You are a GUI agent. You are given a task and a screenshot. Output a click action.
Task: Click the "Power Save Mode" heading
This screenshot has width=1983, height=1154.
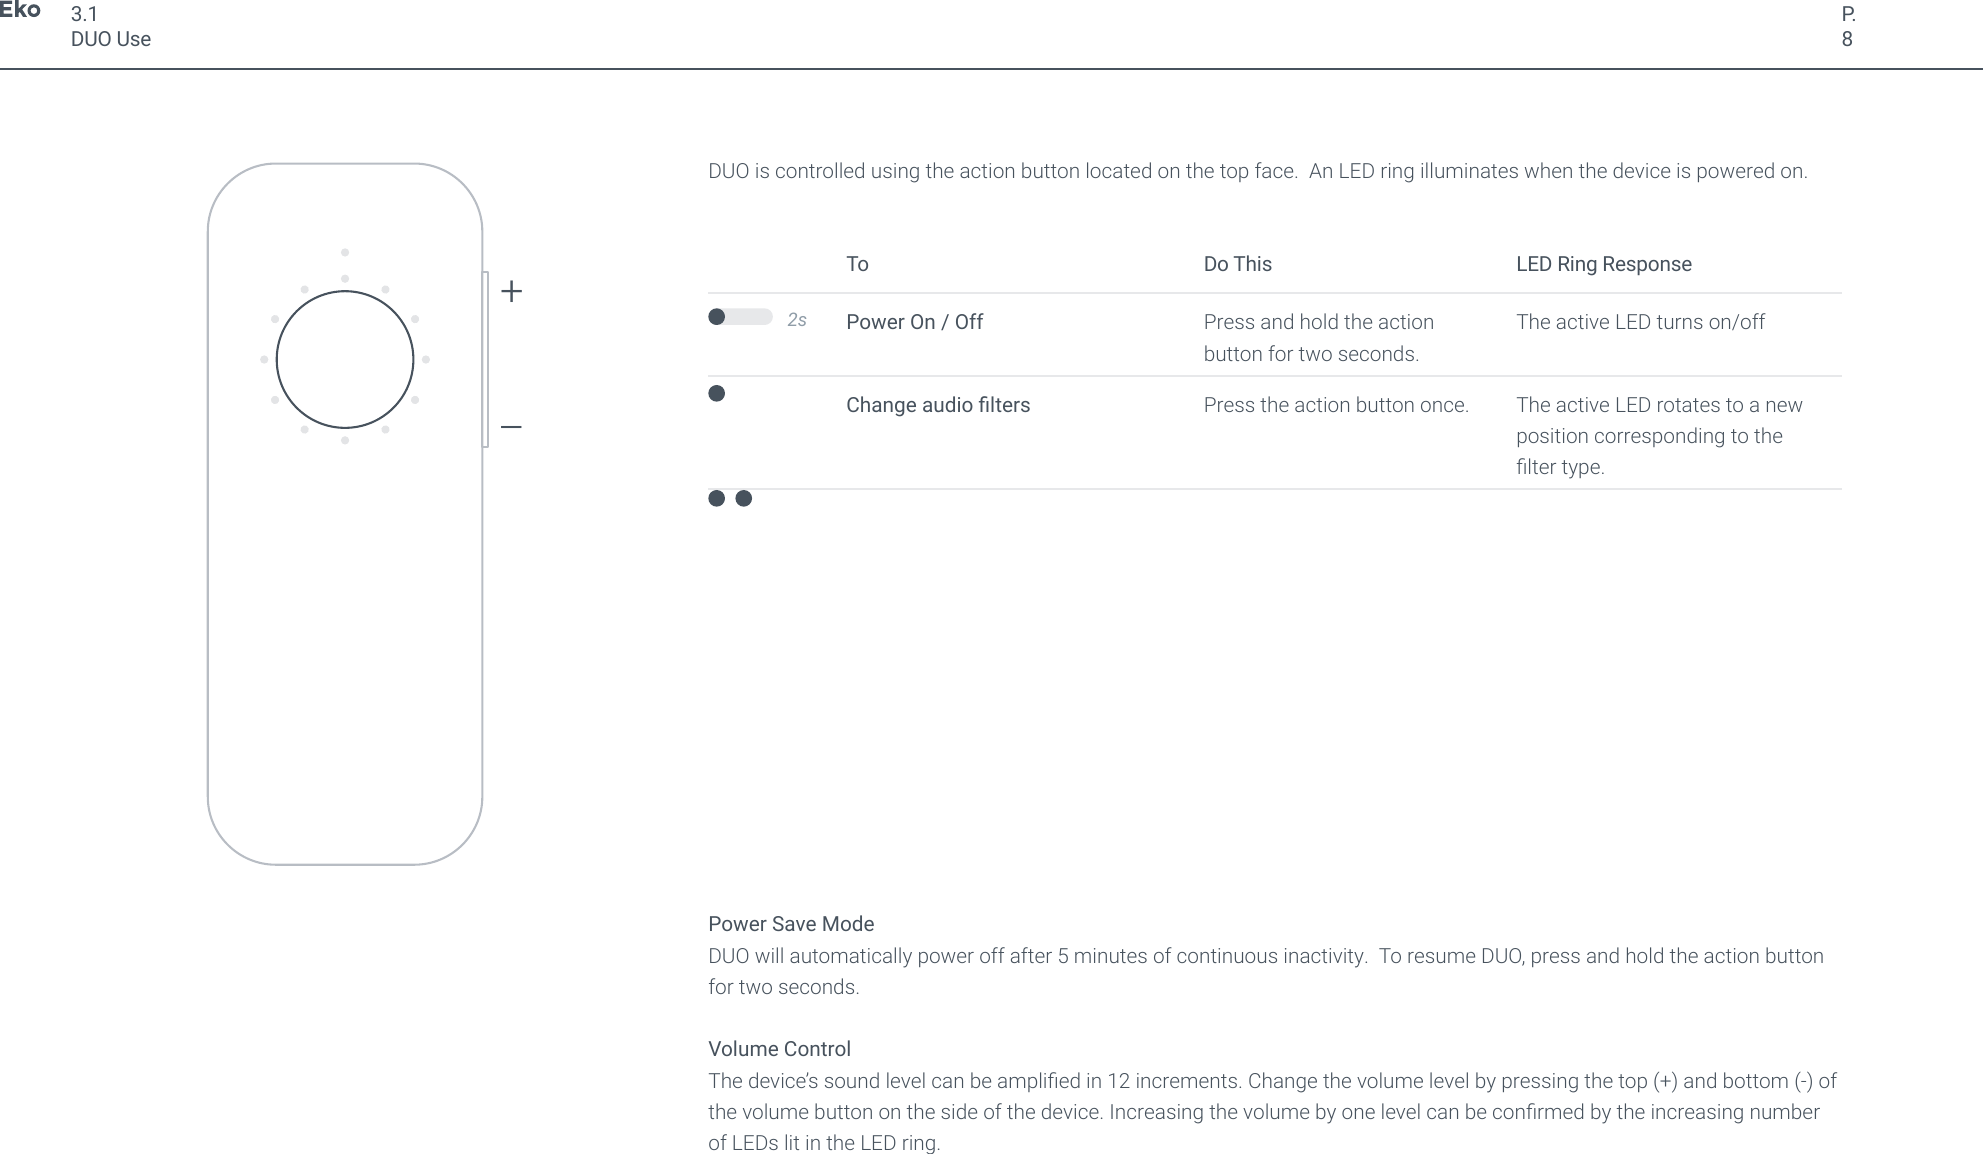(x=790, y=924)
